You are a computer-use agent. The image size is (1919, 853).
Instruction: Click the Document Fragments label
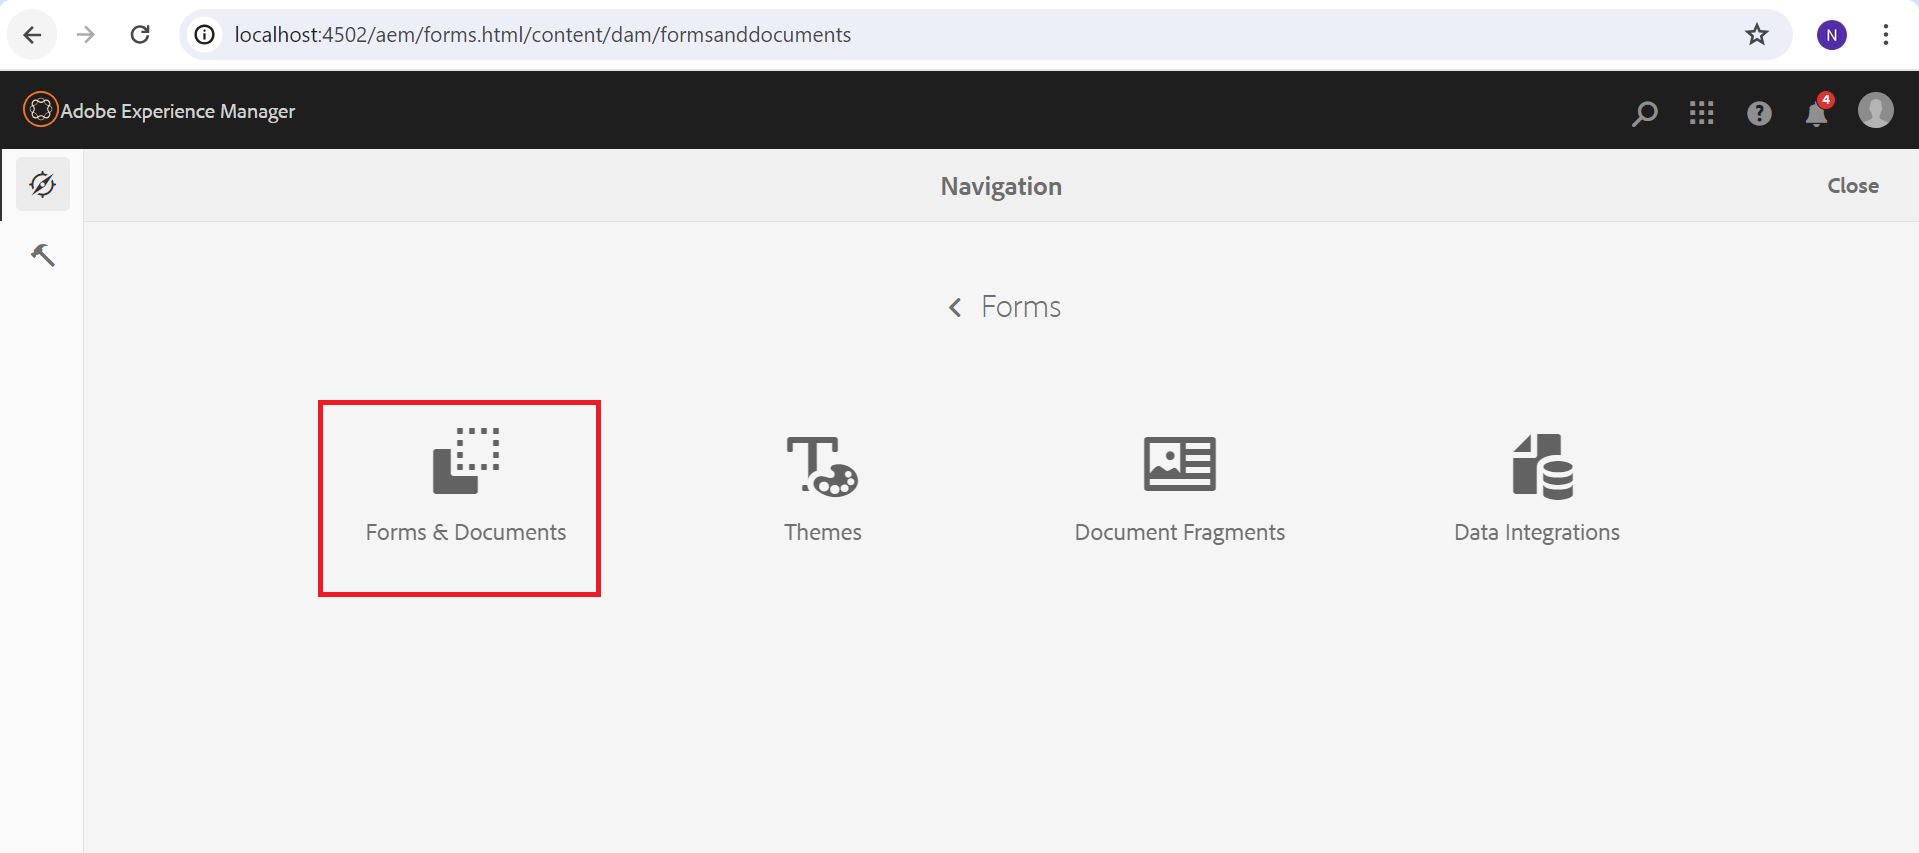pos(1180,533)
